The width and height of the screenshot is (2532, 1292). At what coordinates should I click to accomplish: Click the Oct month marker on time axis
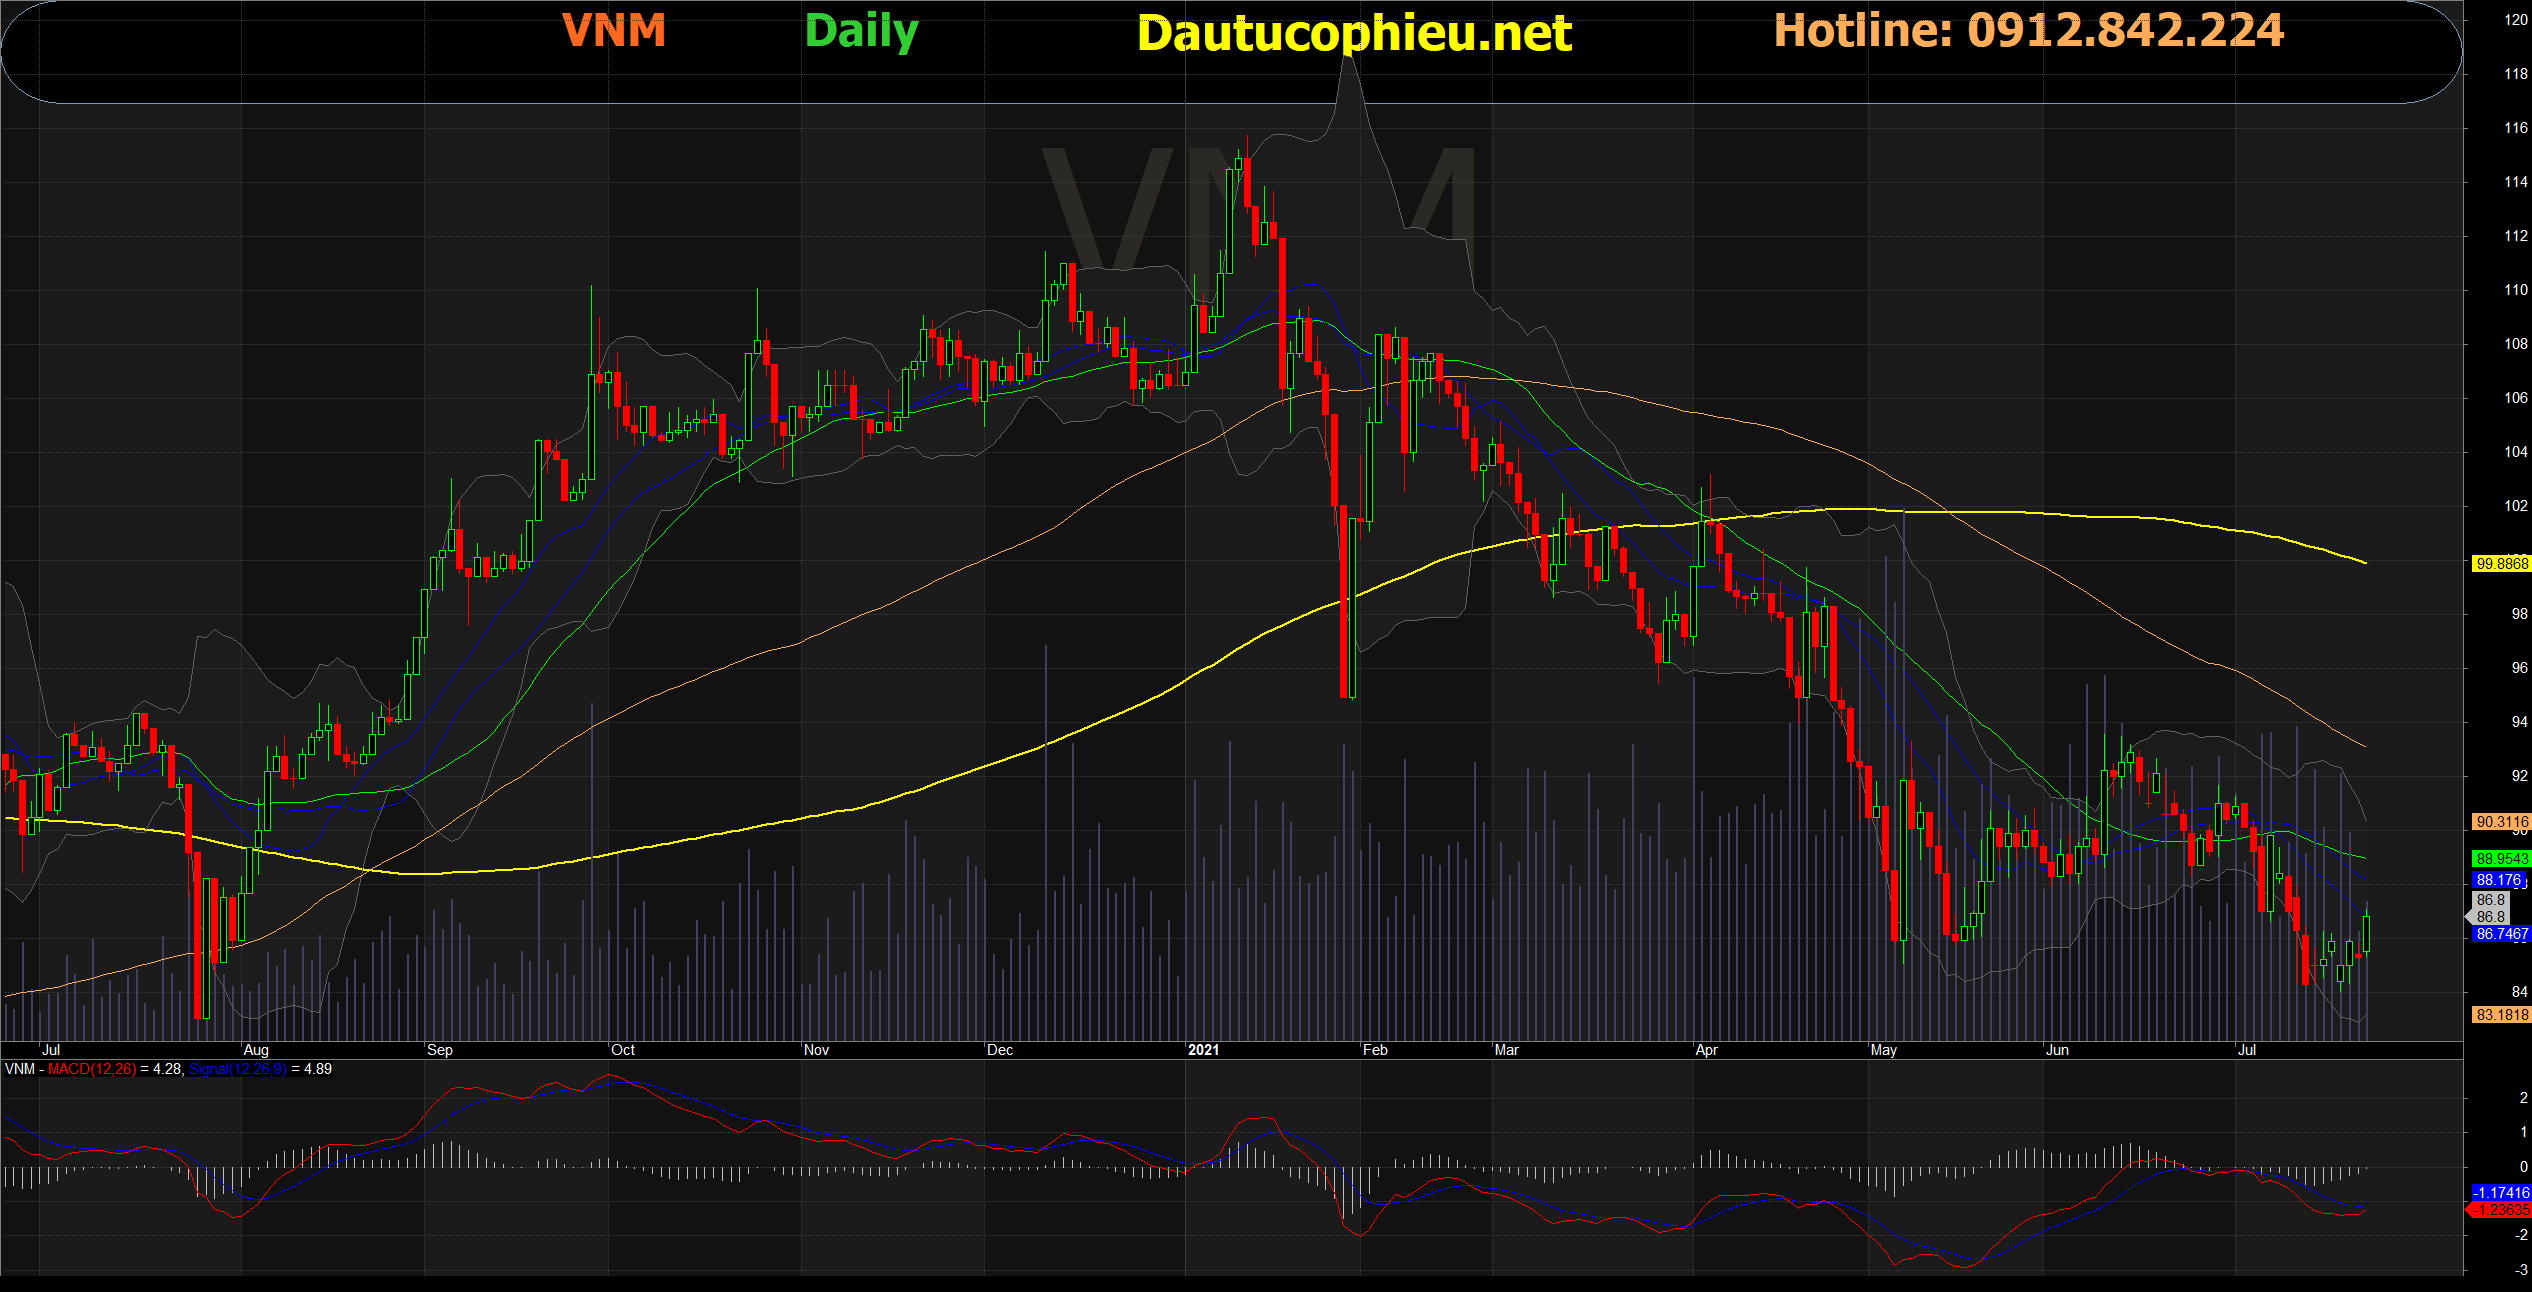coord(623,1049)
